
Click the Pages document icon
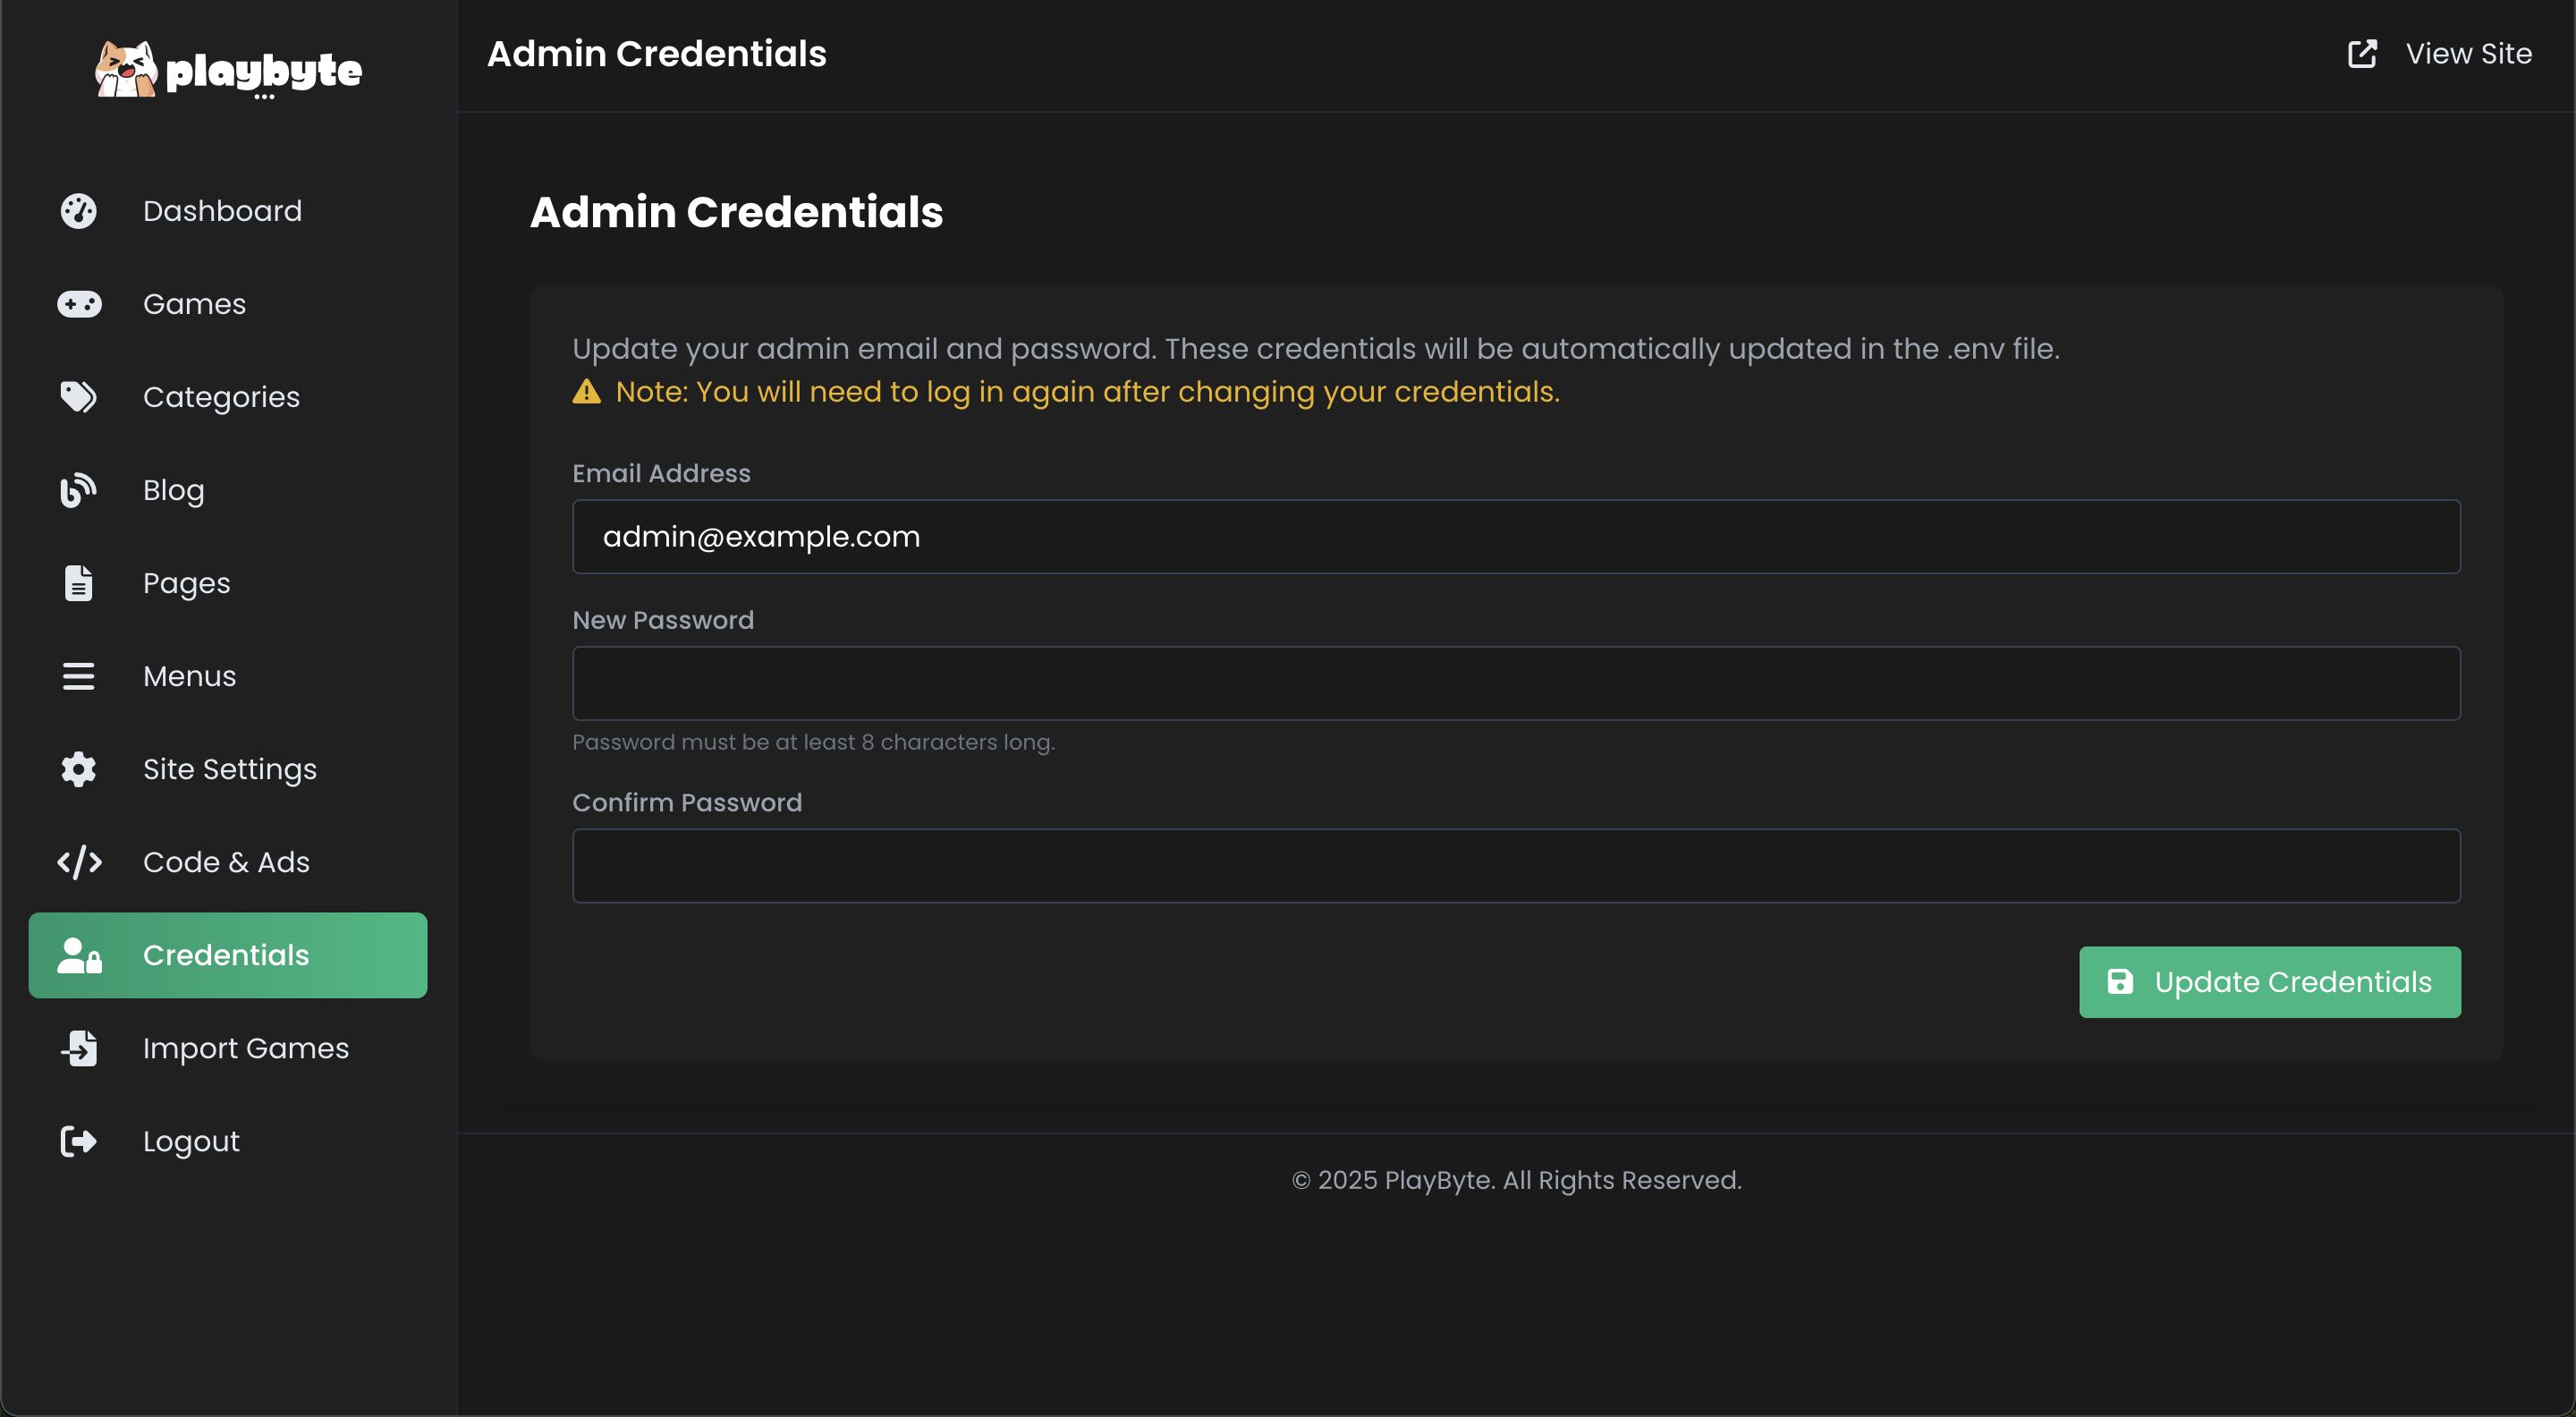pos(78,583)
